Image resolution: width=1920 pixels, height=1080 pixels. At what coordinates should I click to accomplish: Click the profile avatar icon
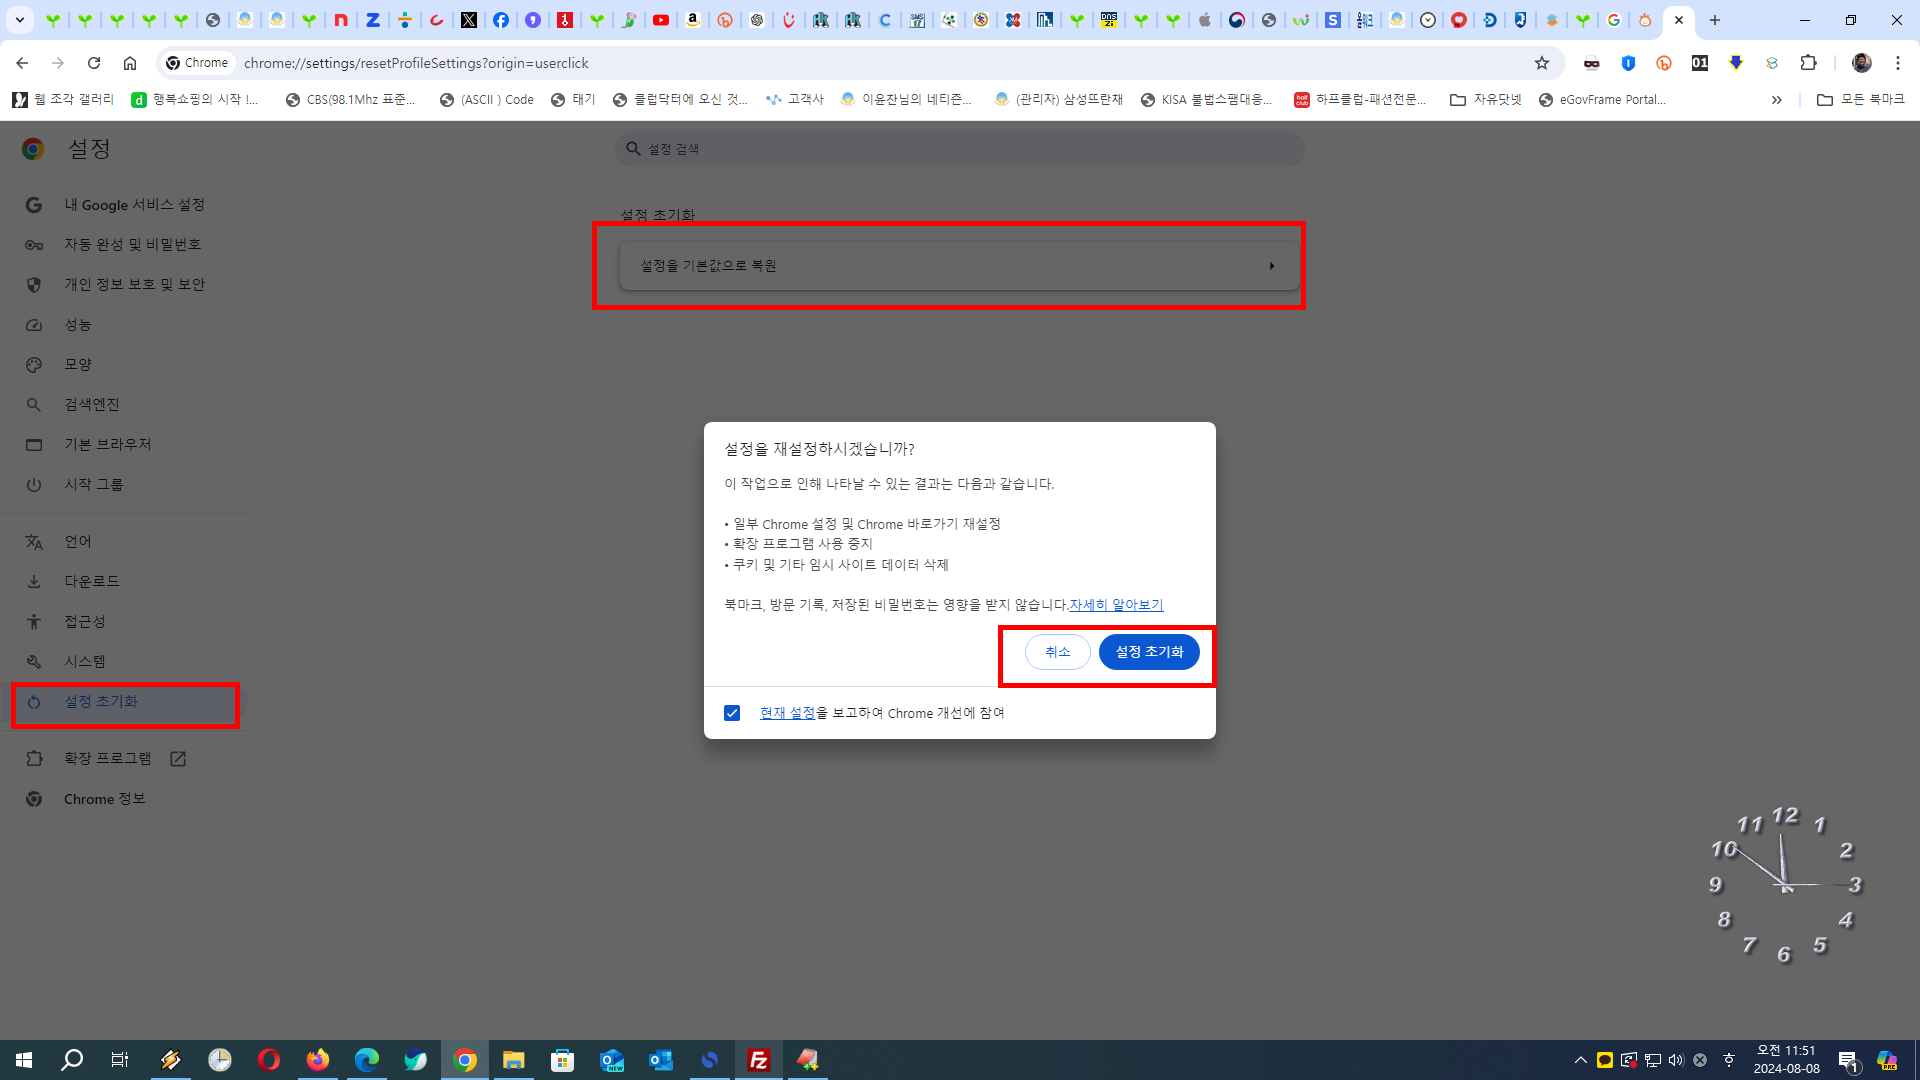(x=1862, y=63)
